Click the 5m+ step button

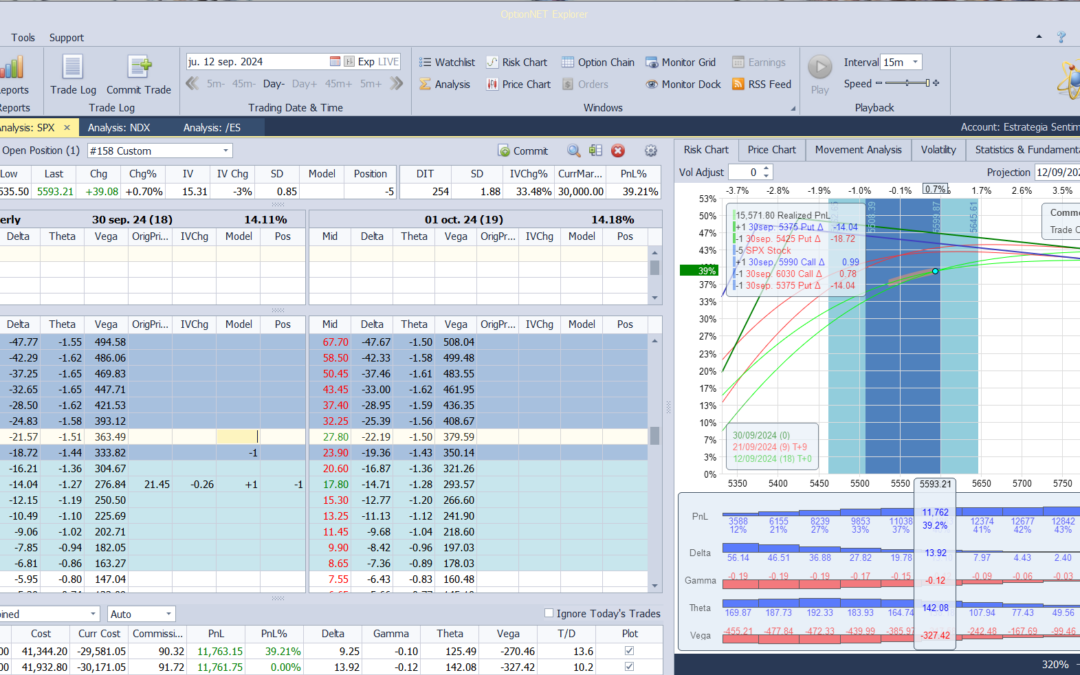click(x=371, y=84)
